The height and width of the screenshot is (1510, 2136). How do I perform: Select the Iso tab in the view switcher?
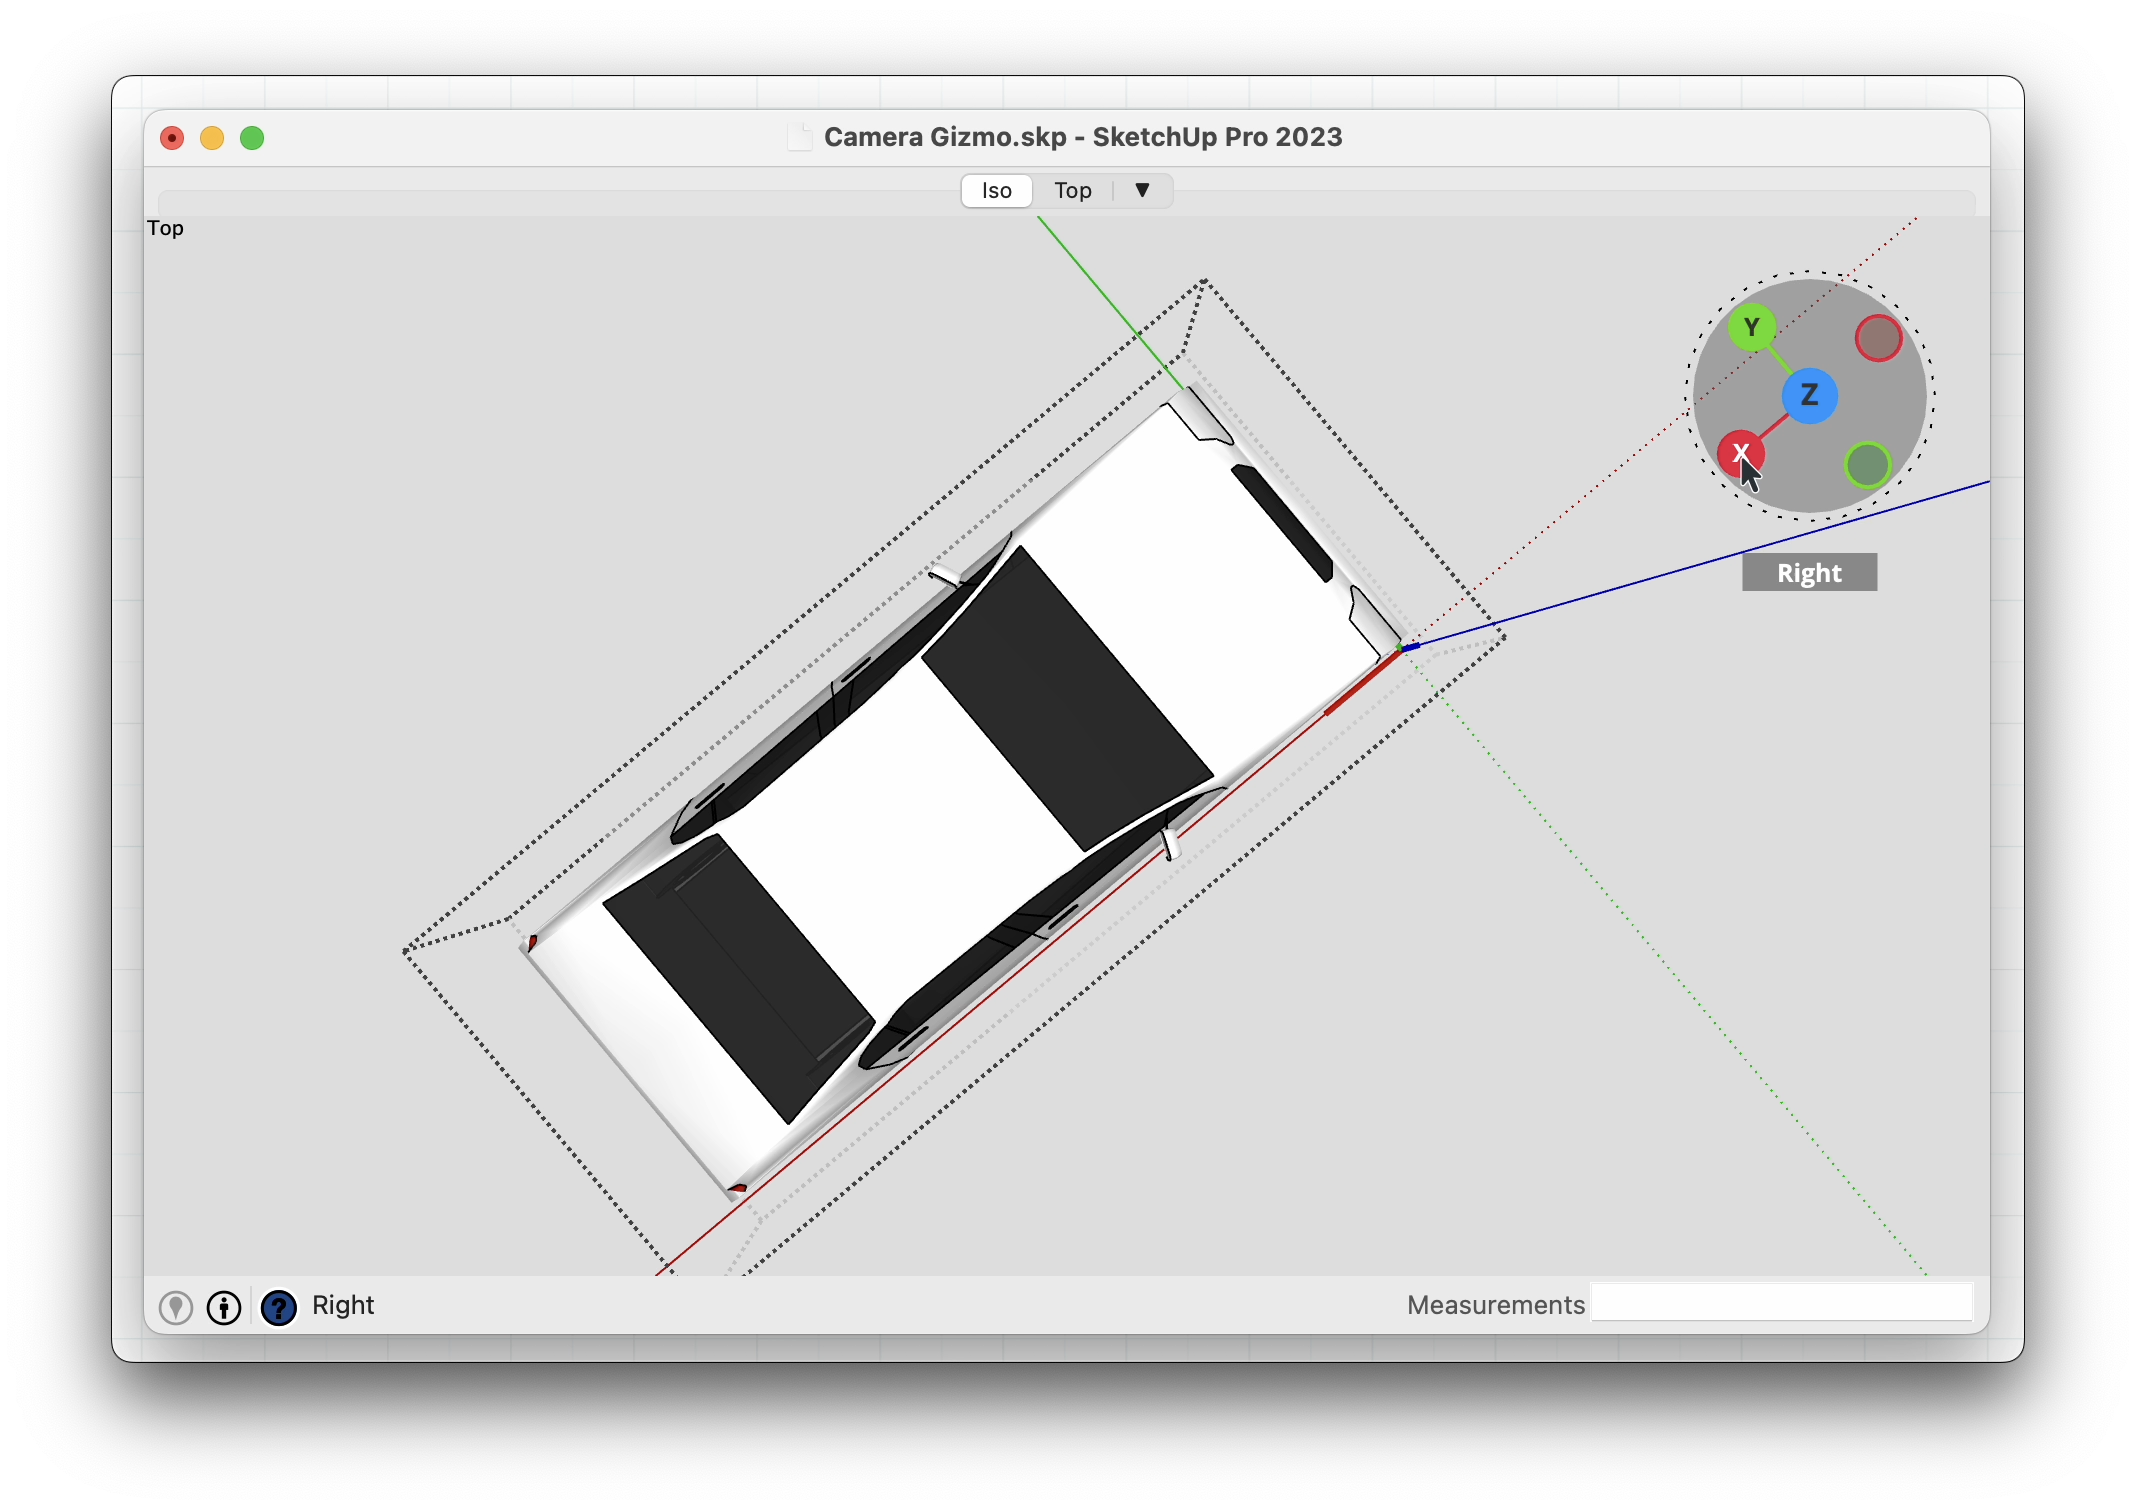[x=996, y=190]
